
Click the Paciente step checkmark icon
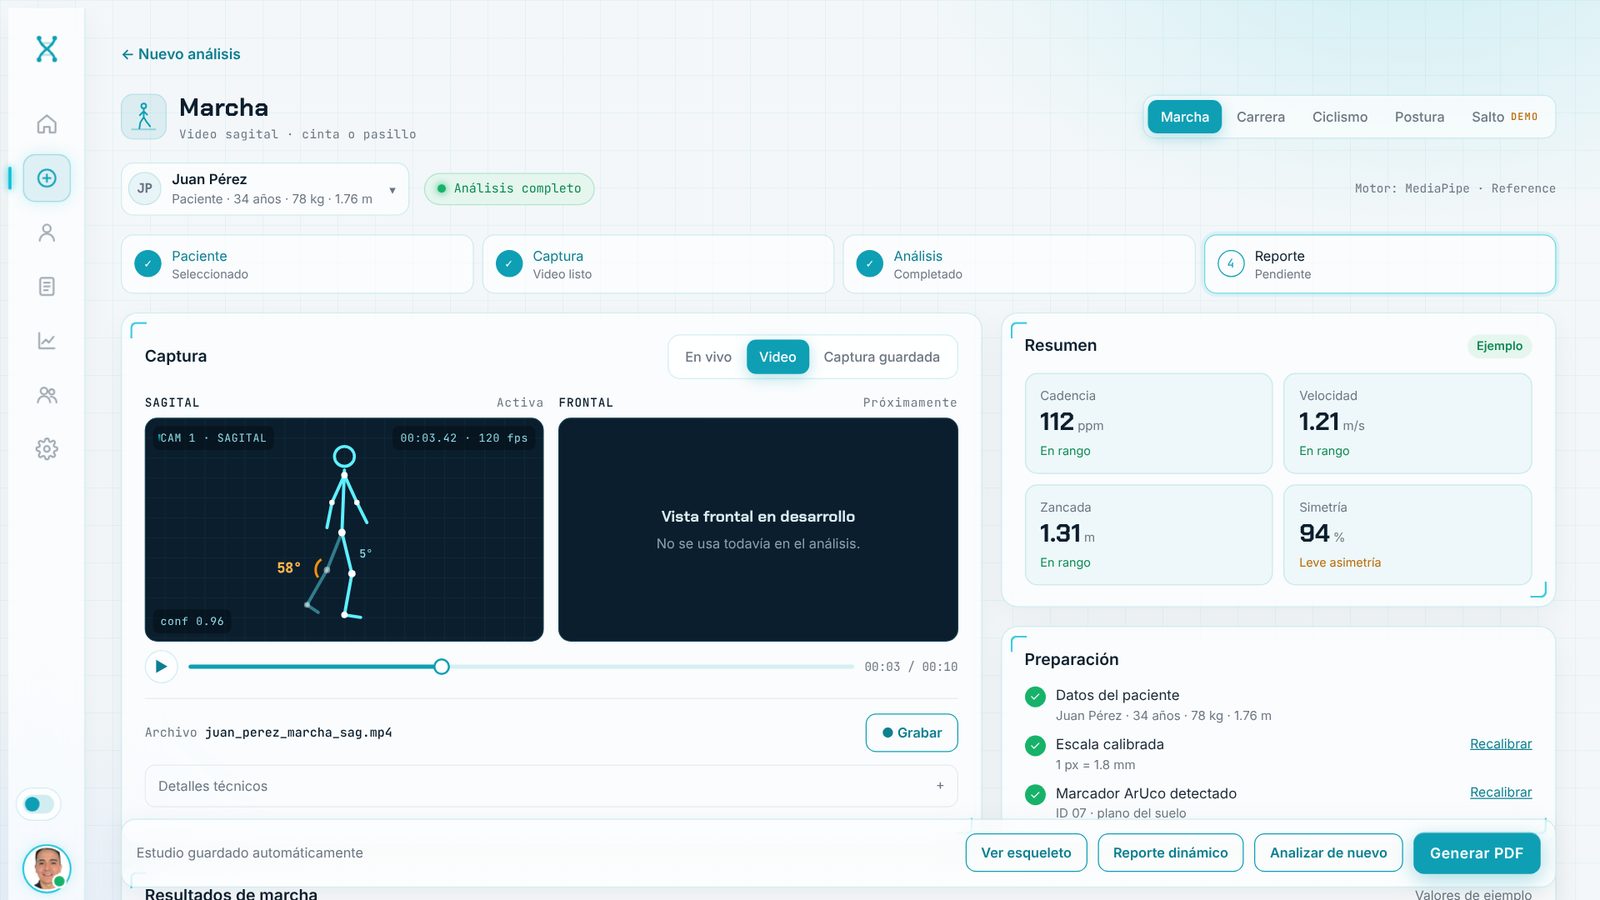148,264
